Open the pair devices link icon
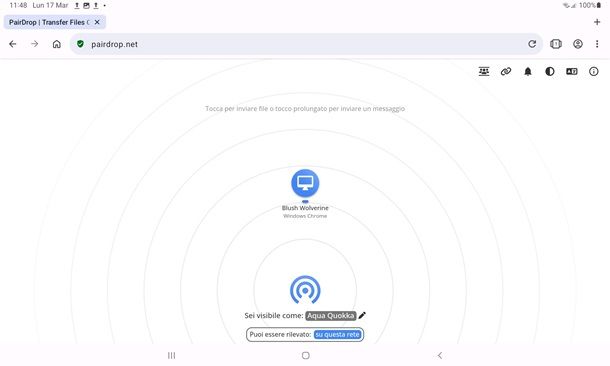610x366 pixels. (506, 72)
